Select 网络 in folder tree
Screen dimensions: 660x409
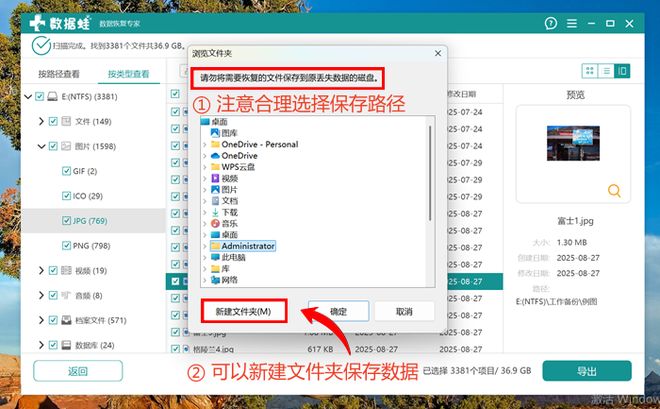tap(224, 280)
